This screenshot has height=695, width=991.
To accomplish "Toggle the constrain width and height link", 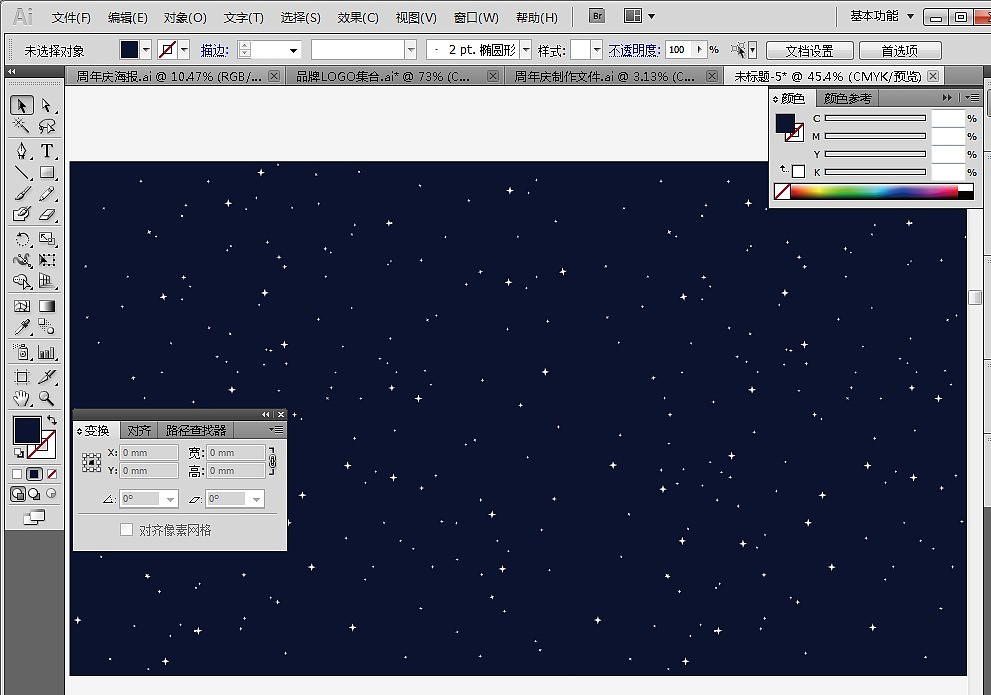I will (x=272, y=461).
